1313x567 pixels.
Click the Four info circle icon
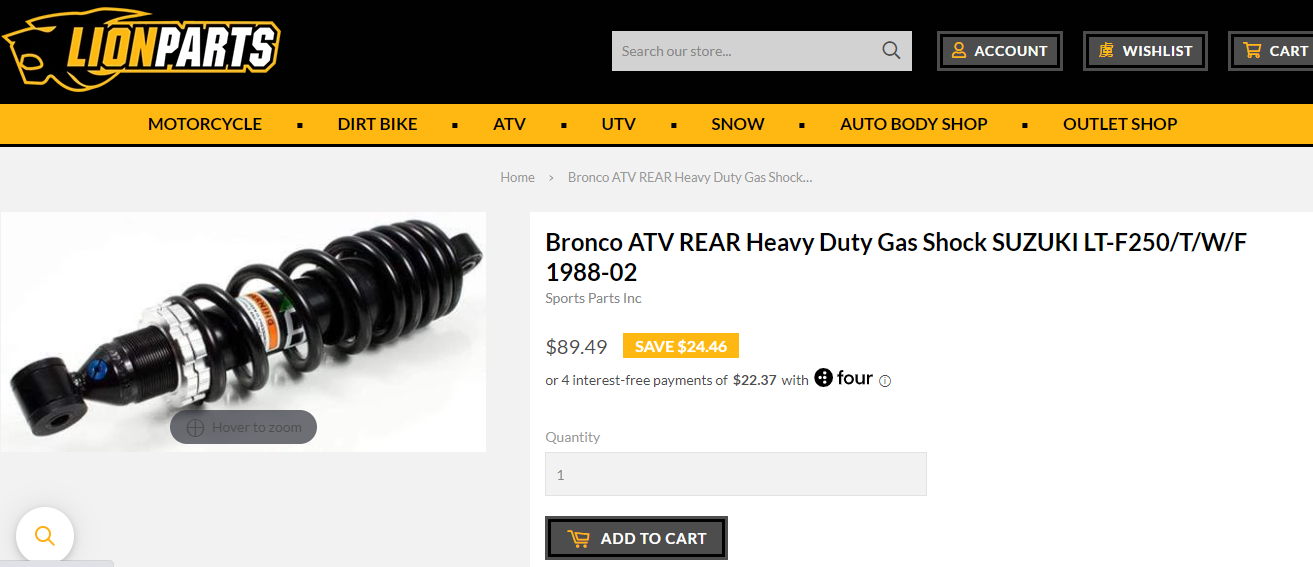point(885,381)
